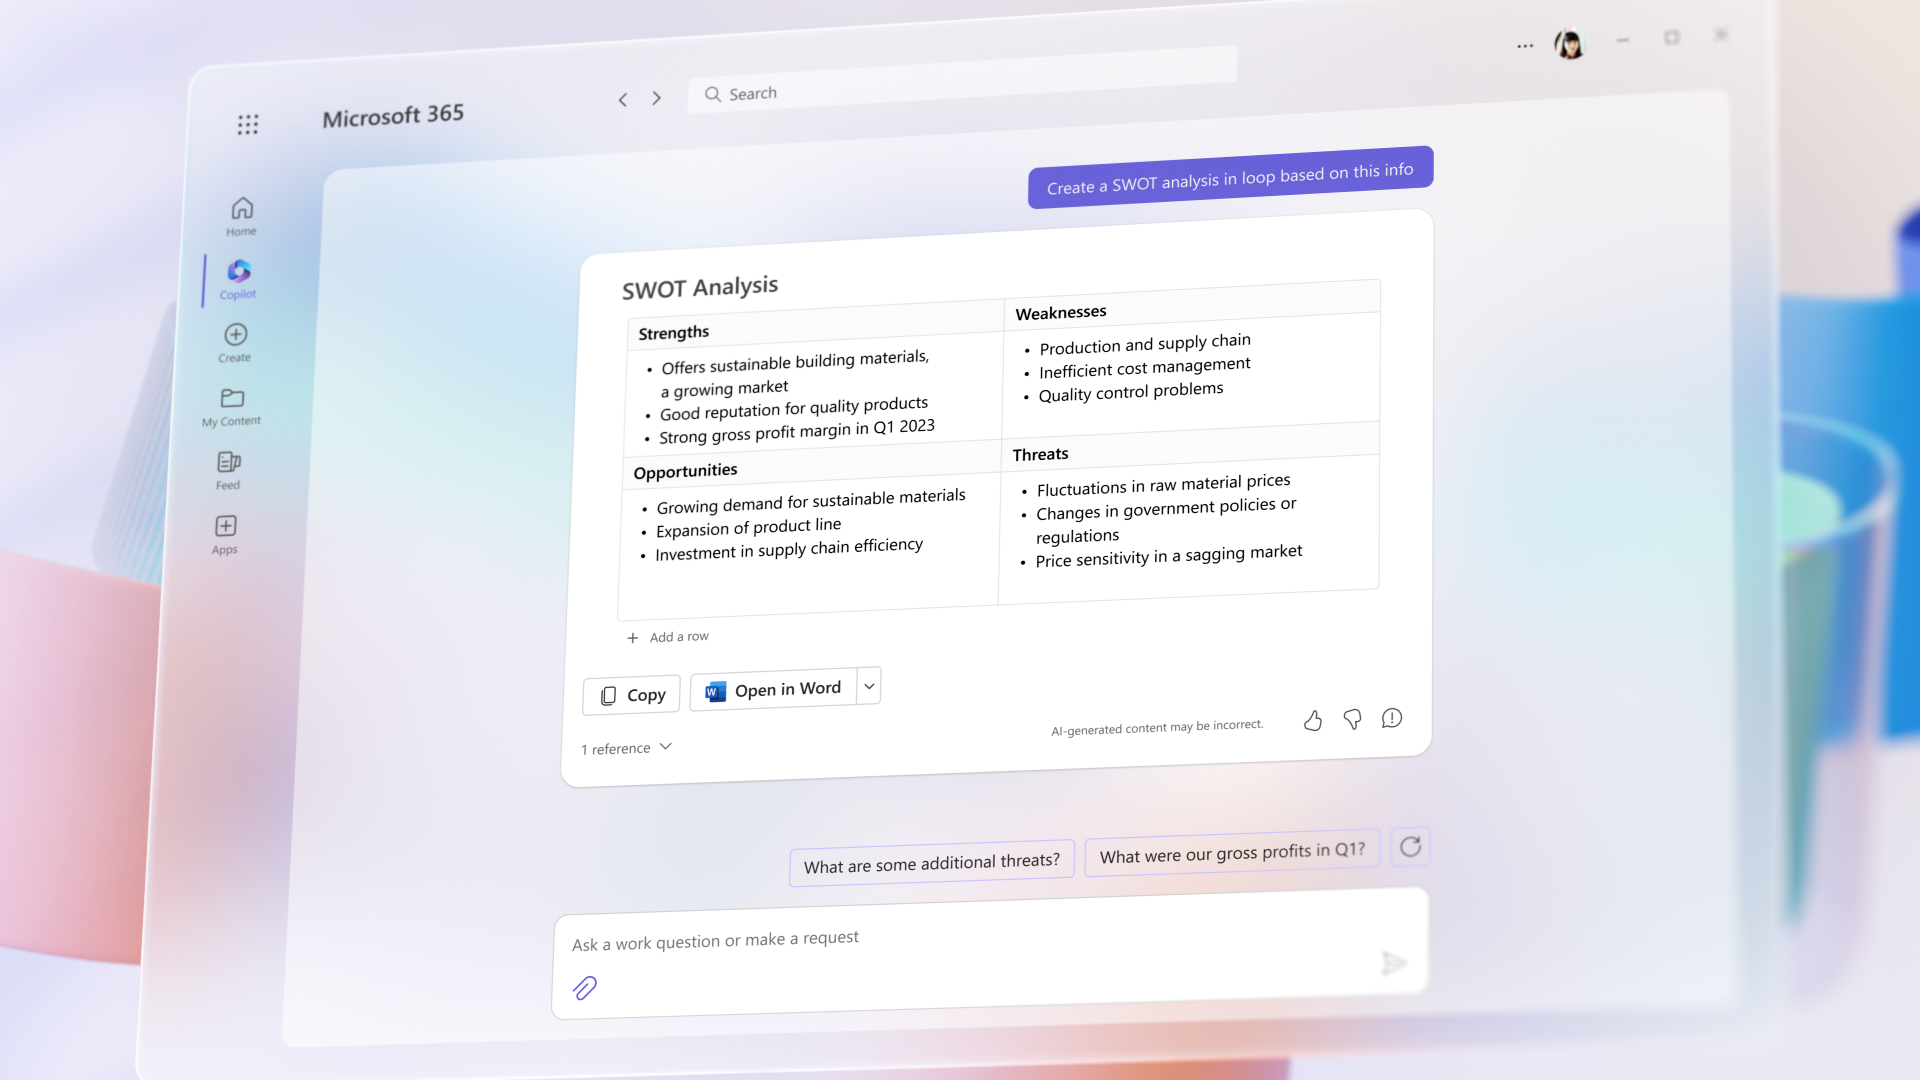Click the back navigation arrow
1920x1080 pixels.
[622, 96]
